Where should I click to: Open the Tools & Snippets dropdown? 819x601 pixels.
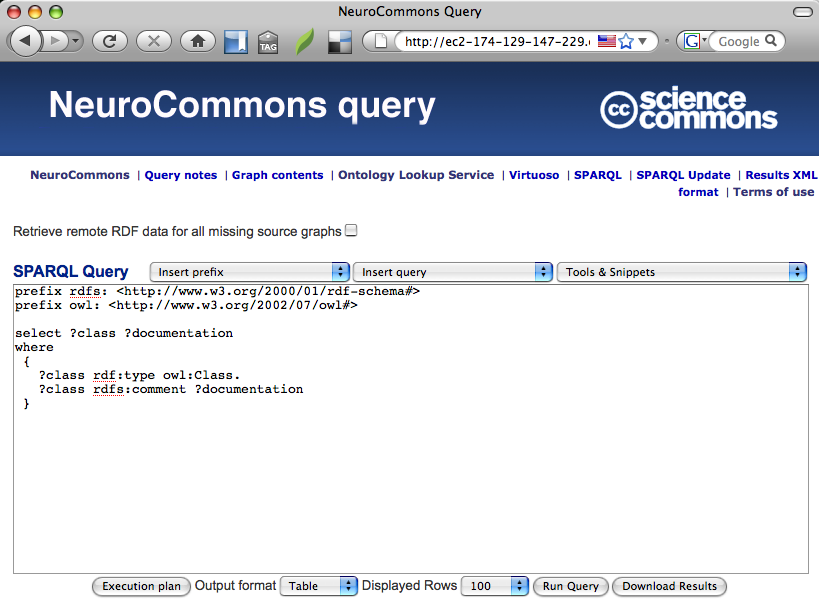coord(681,272)
